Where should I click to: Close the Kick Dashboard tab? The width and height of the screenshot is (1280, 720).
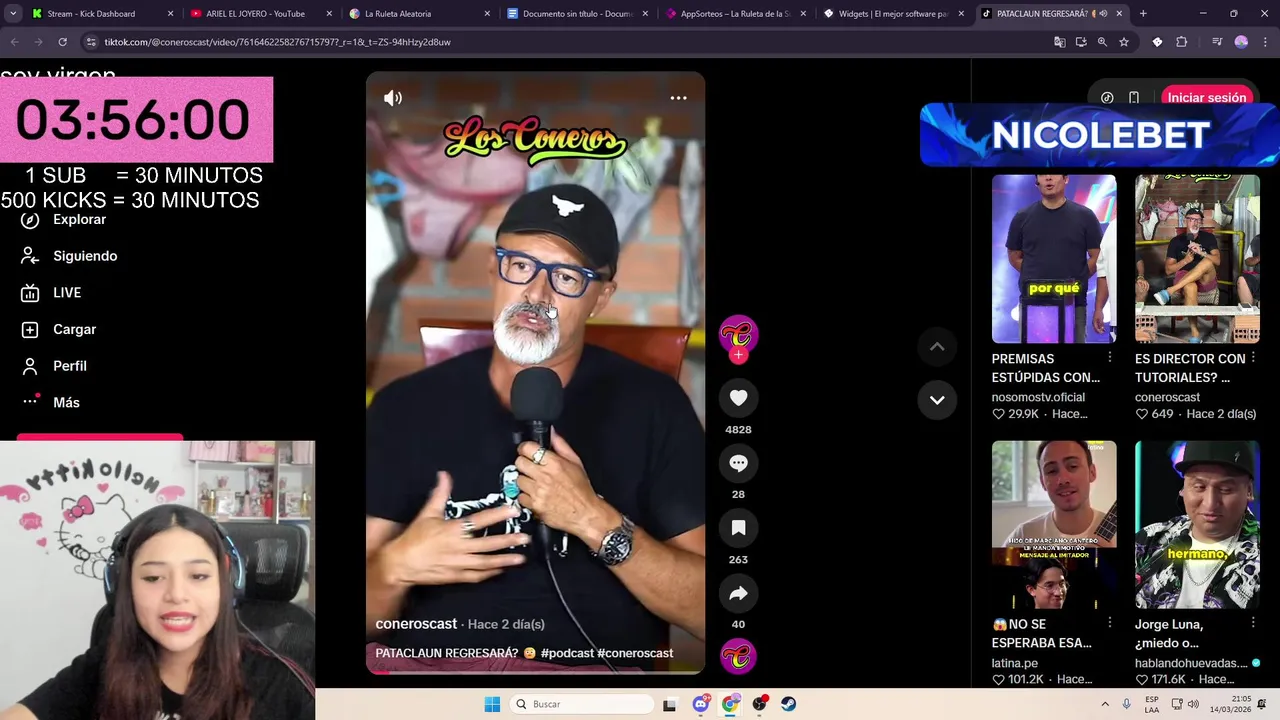[x=170, y=14]
